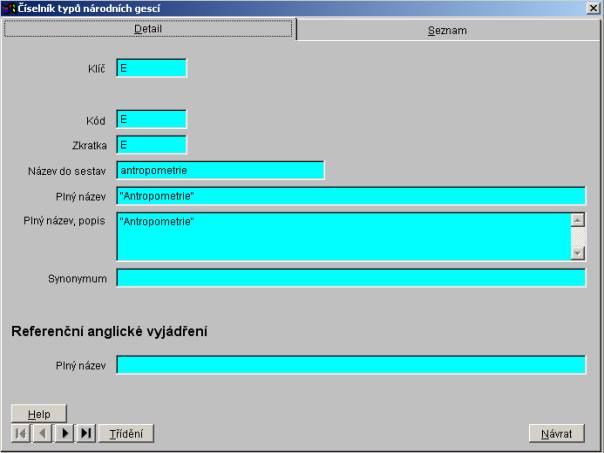Image resolution: width=604 pixels, height=453 pixels.
Task: Jump to the last record
Action: coord(86,433)
